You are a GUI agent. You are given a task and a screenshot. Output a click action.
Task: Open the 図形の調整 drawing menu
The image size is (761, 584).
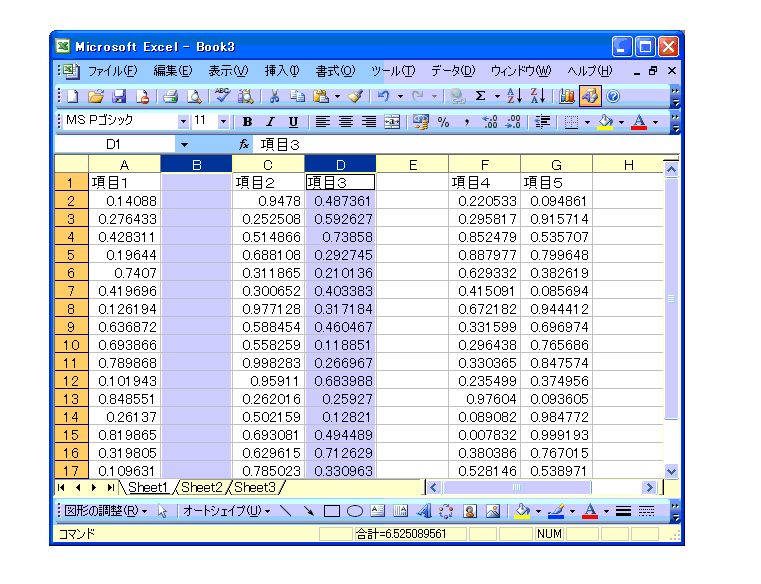[106, 511]
